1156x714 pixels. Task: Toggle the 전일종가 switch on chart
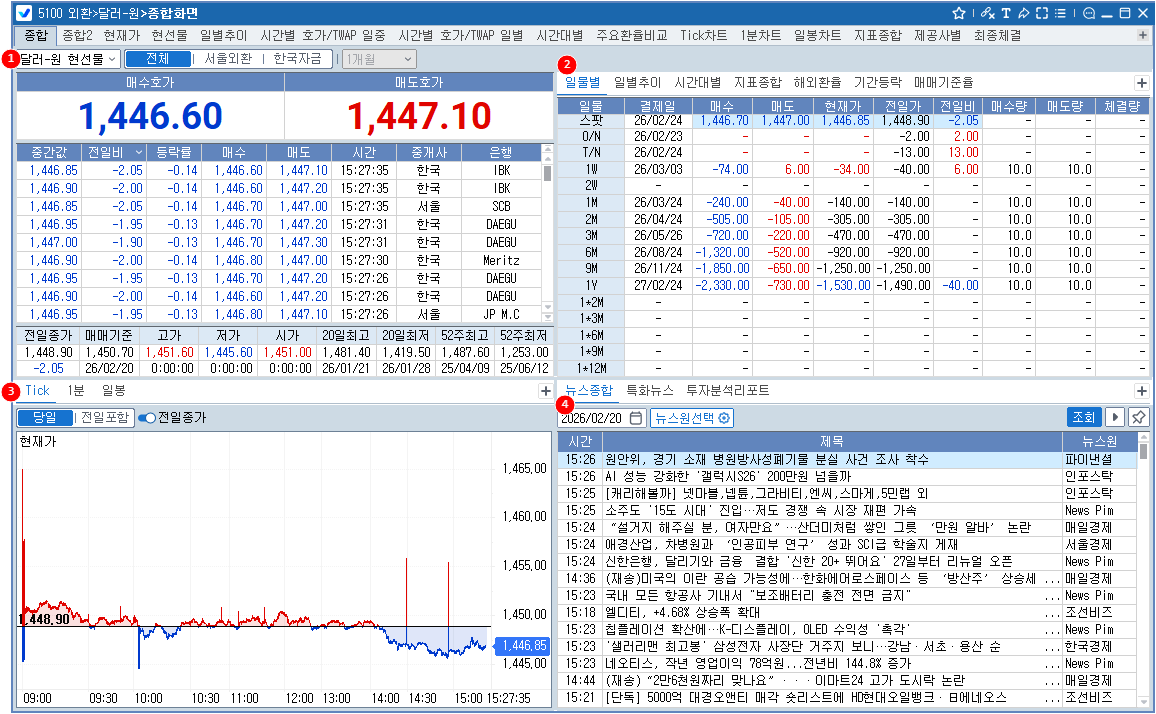click(x=147, y=417)
